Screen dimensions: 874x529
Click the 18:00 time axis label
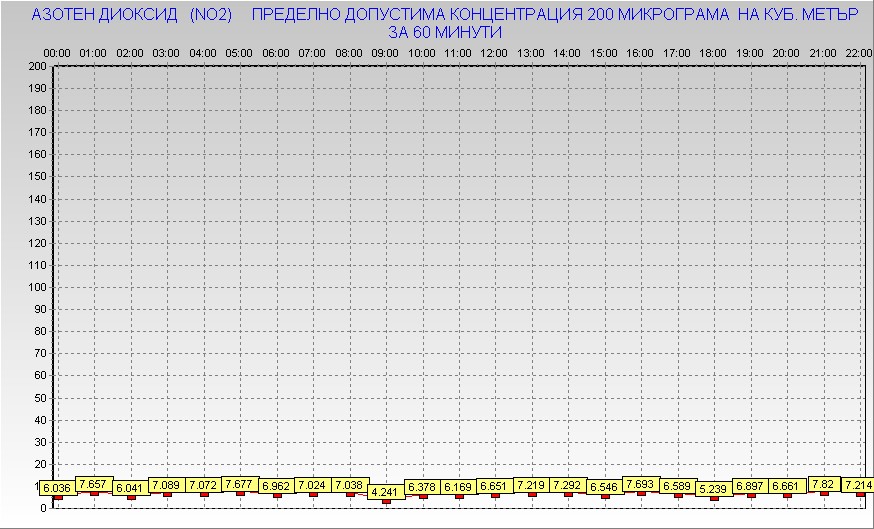(713, 54)
